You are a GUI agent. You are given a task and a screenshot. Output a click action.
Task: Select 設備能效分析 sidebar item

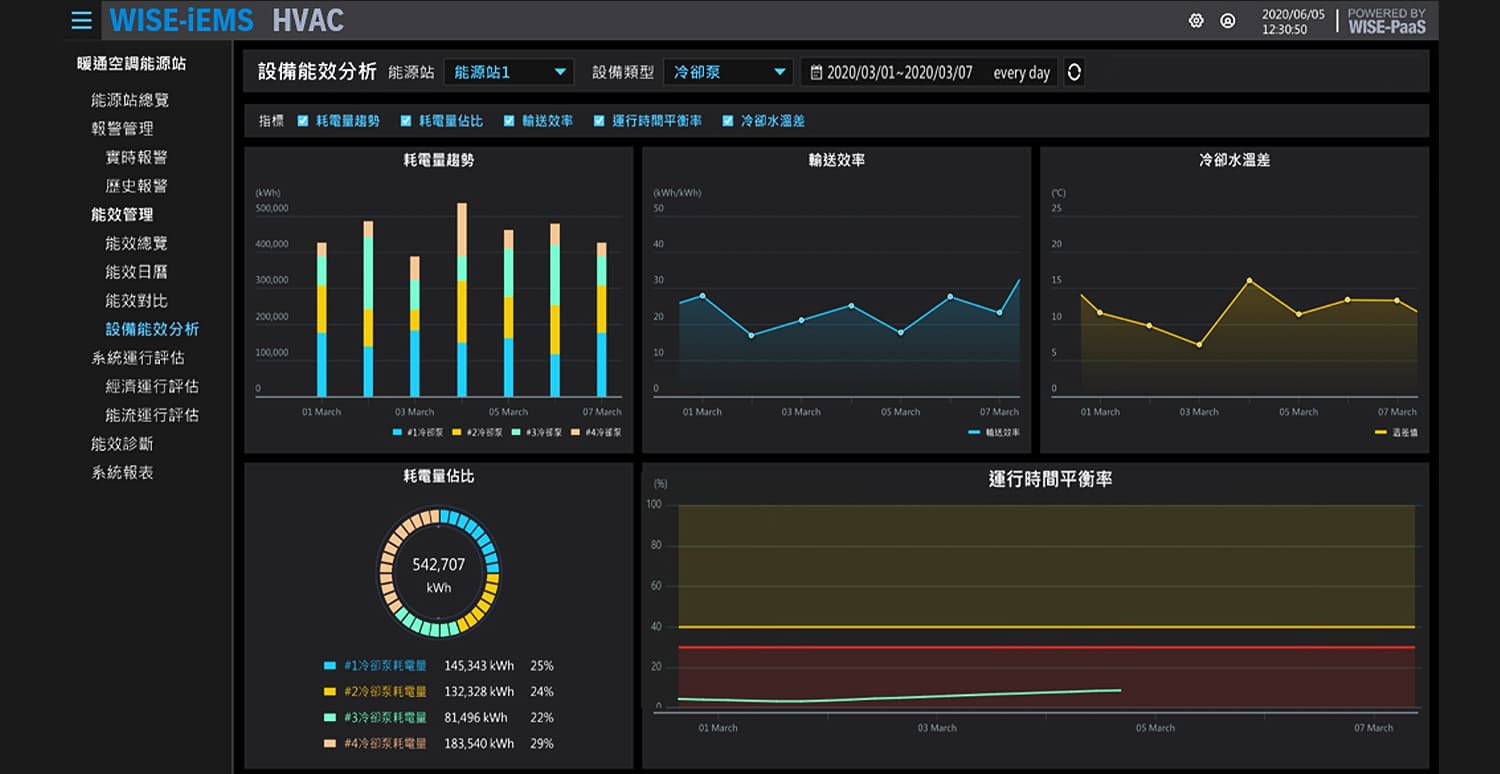pos(152,329)
